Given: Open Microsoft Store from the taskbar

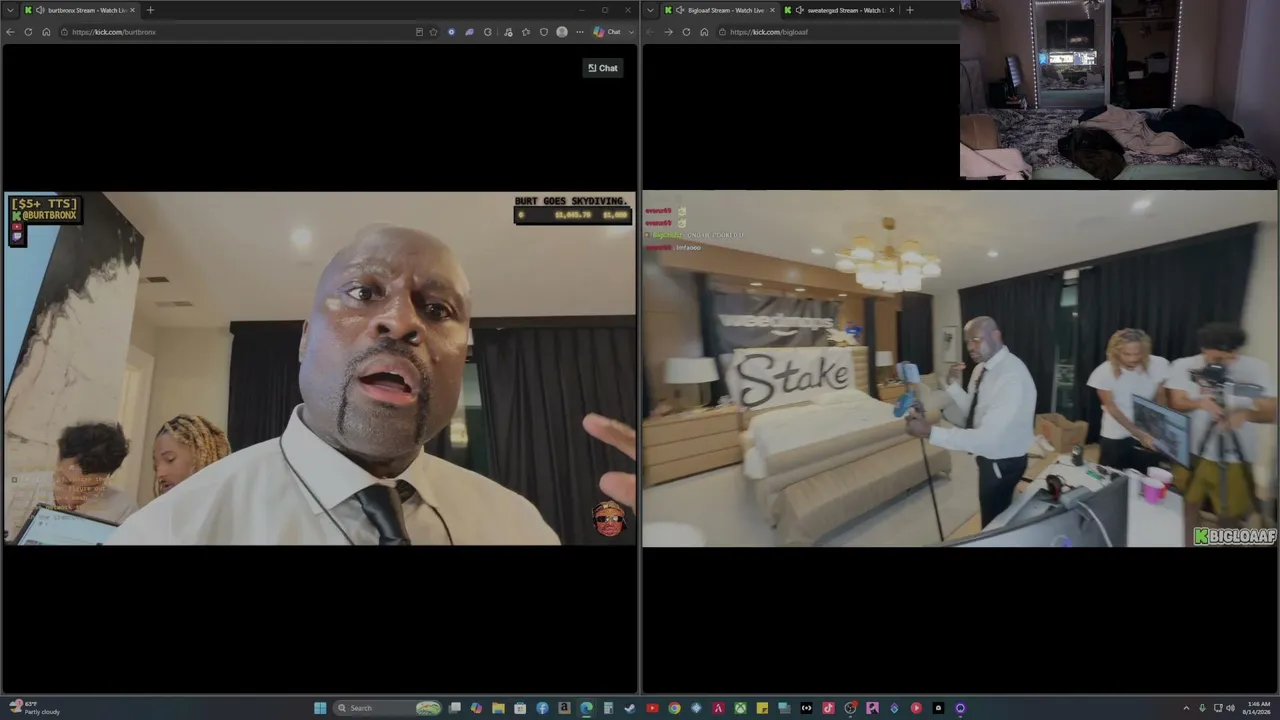Looking at the screenshot, I should [x=520, y=708].
